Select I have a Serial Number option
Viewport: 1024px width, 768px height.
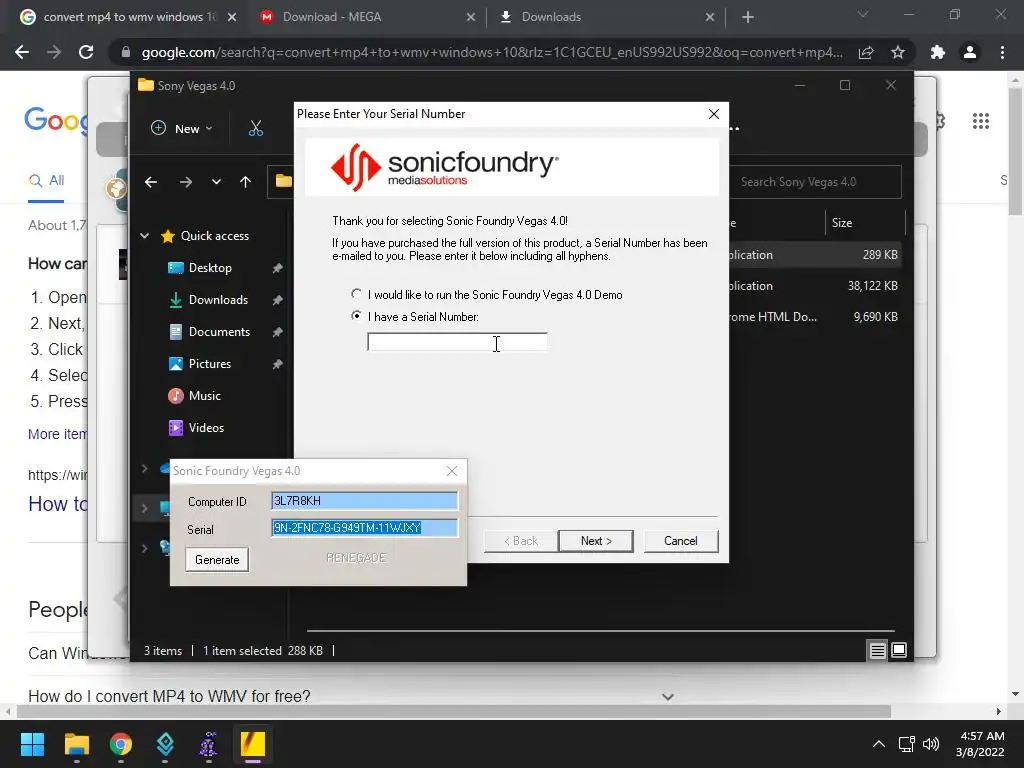coord(357,316)
